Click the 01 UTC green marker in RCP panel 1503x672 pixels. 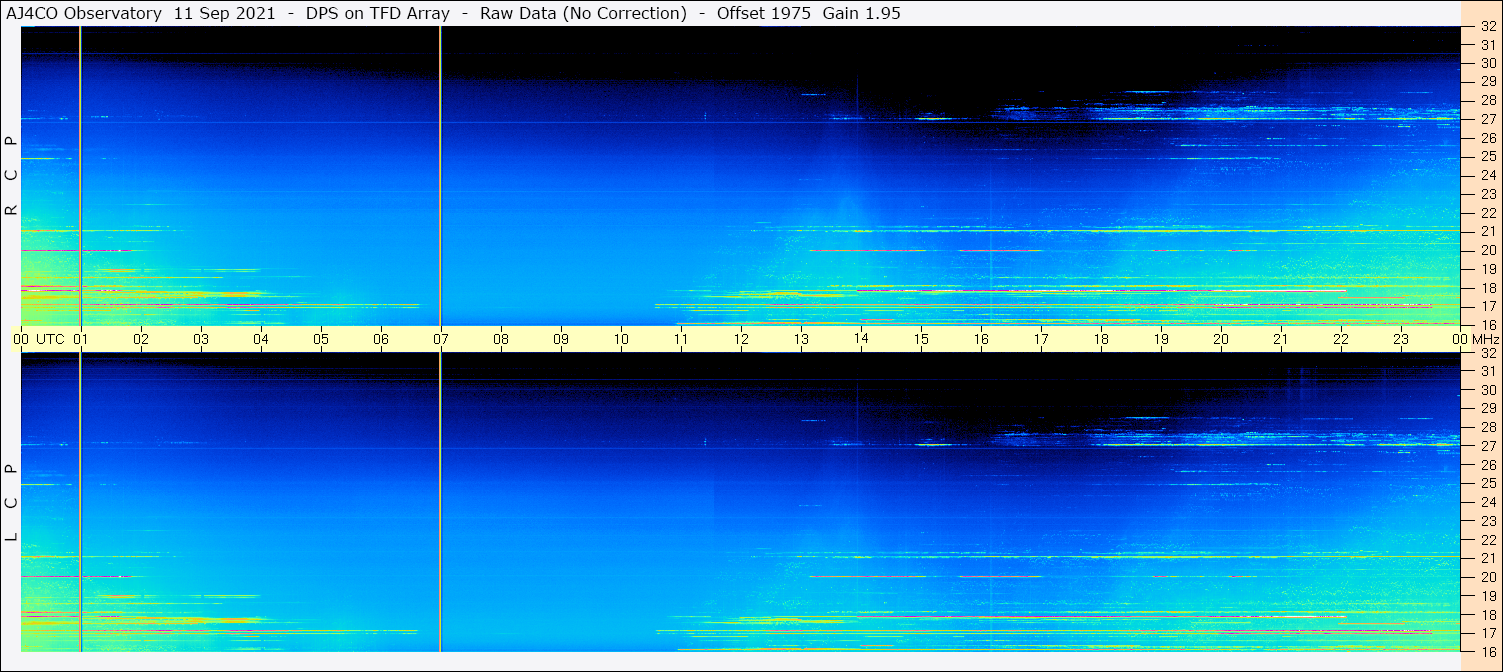tap(81, 175)
